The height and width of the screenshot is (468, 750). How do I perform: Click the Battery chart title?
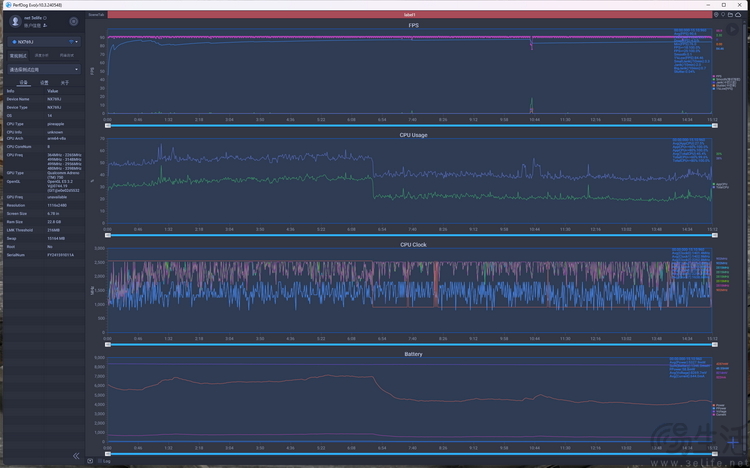pos(413,354)
